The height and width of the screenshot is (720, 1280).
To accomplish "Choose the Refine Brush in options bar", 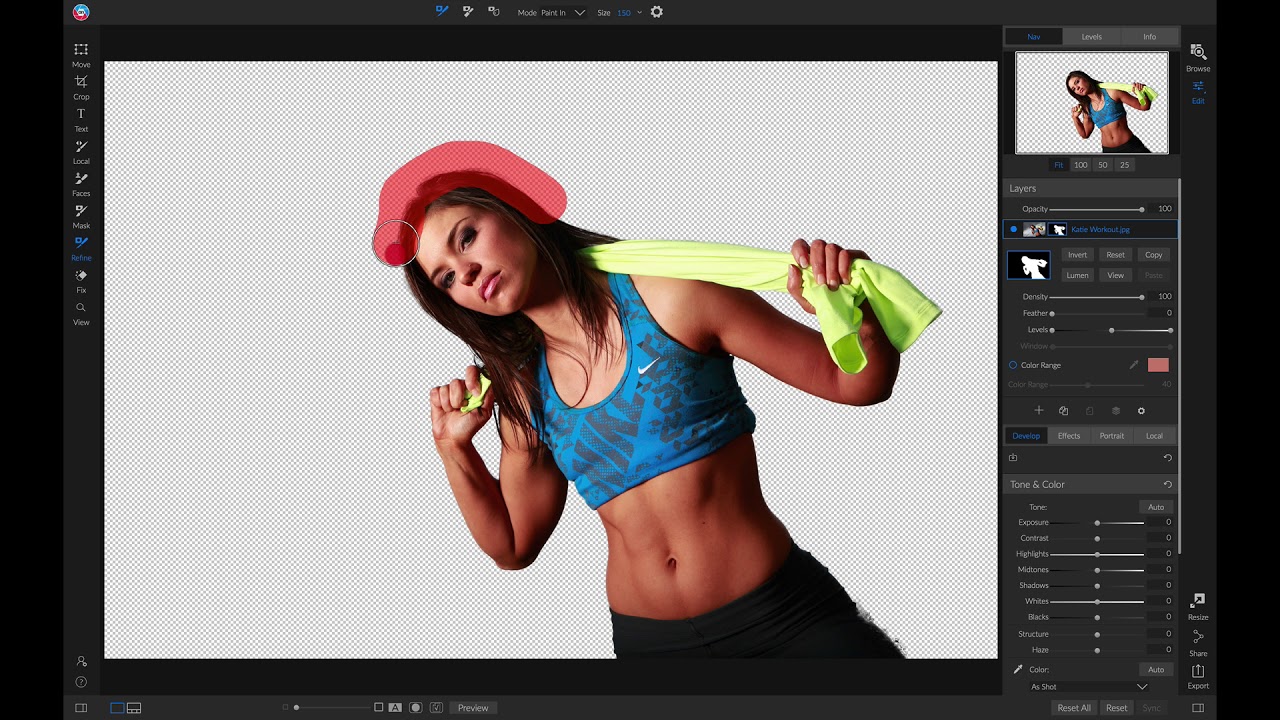I will point(442,12).
